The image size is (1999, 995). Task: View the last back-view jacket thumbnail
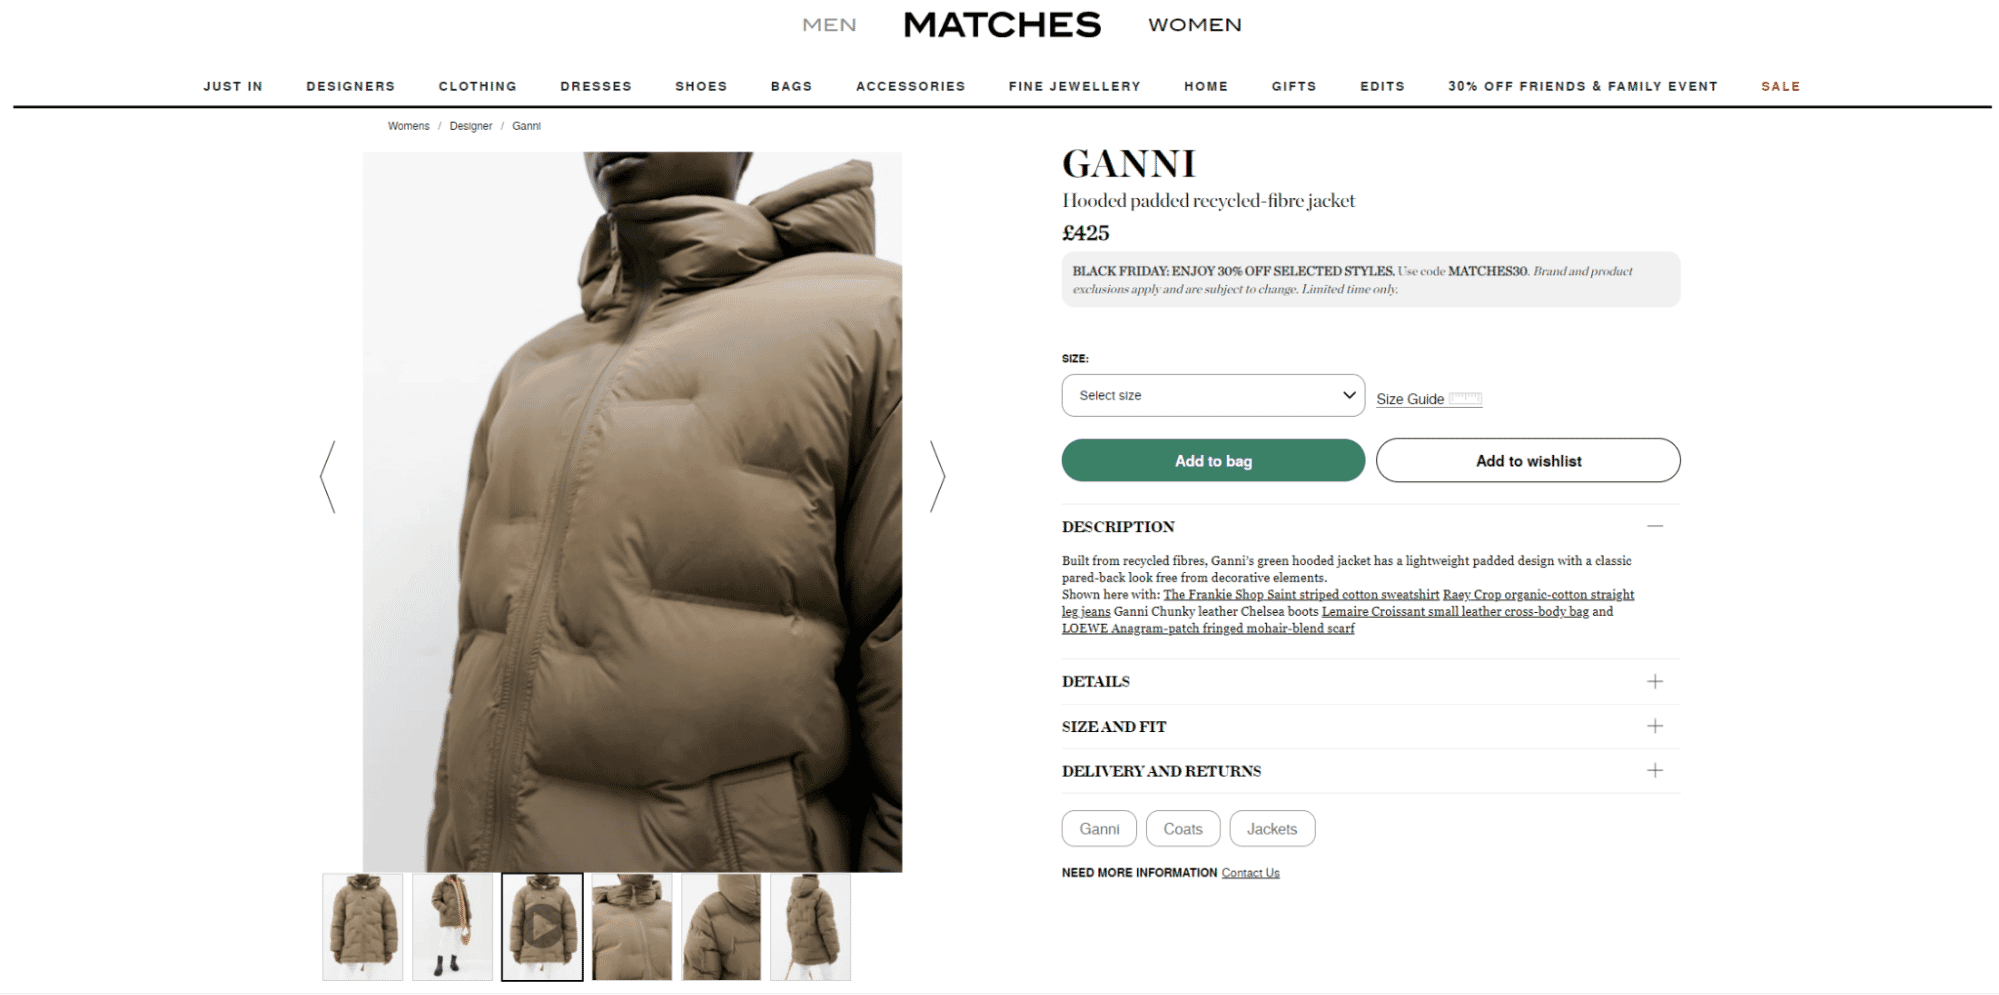(x=811, y=927)
